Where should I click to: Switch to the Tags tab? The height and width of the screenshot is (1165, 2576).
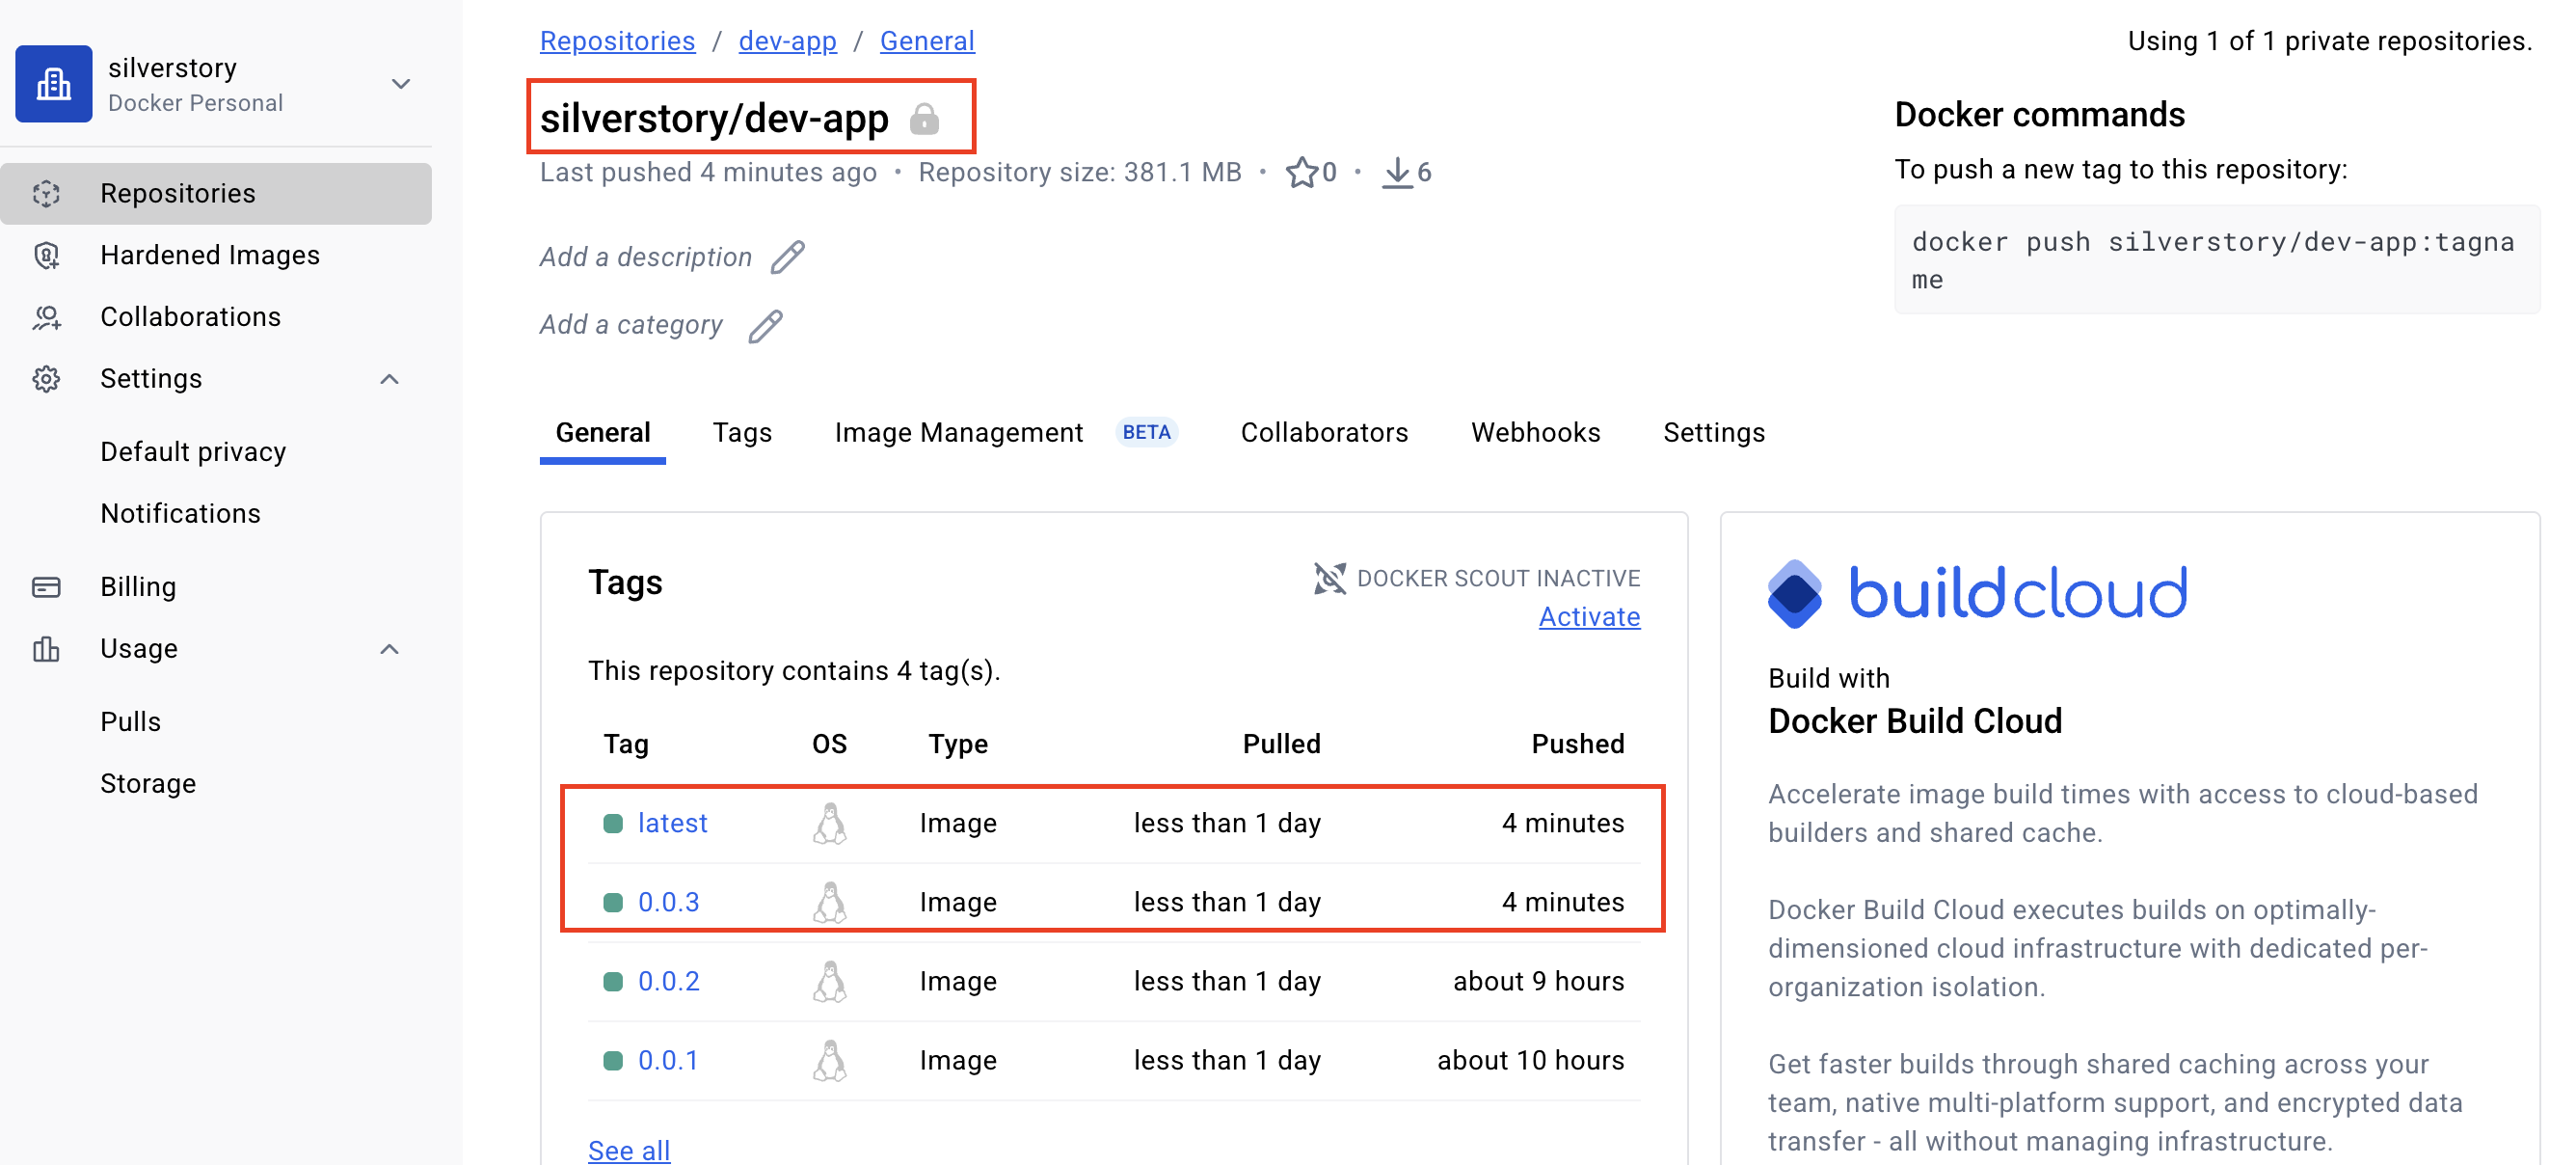(x=742, y=433)
